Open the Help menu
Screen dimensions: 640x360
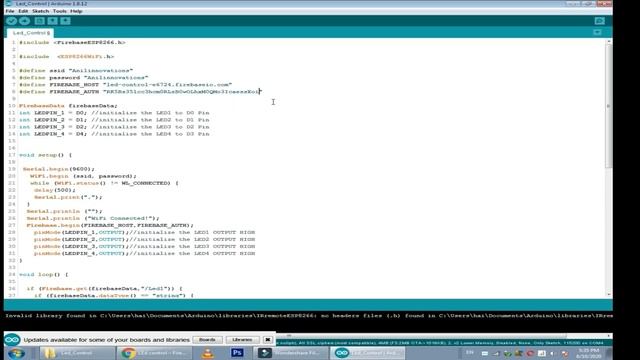(76, 11)
